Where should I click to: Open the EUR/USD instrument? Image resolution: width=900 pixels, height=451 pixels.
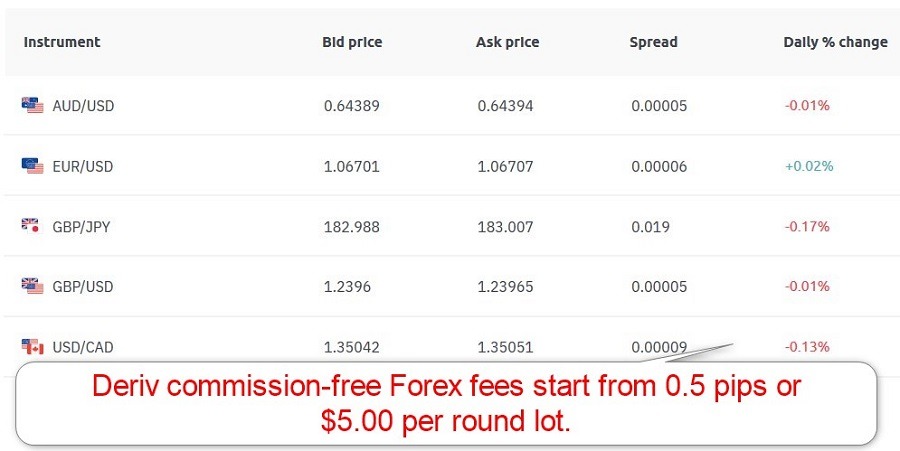pyautogui.click(x=83, y=167)
